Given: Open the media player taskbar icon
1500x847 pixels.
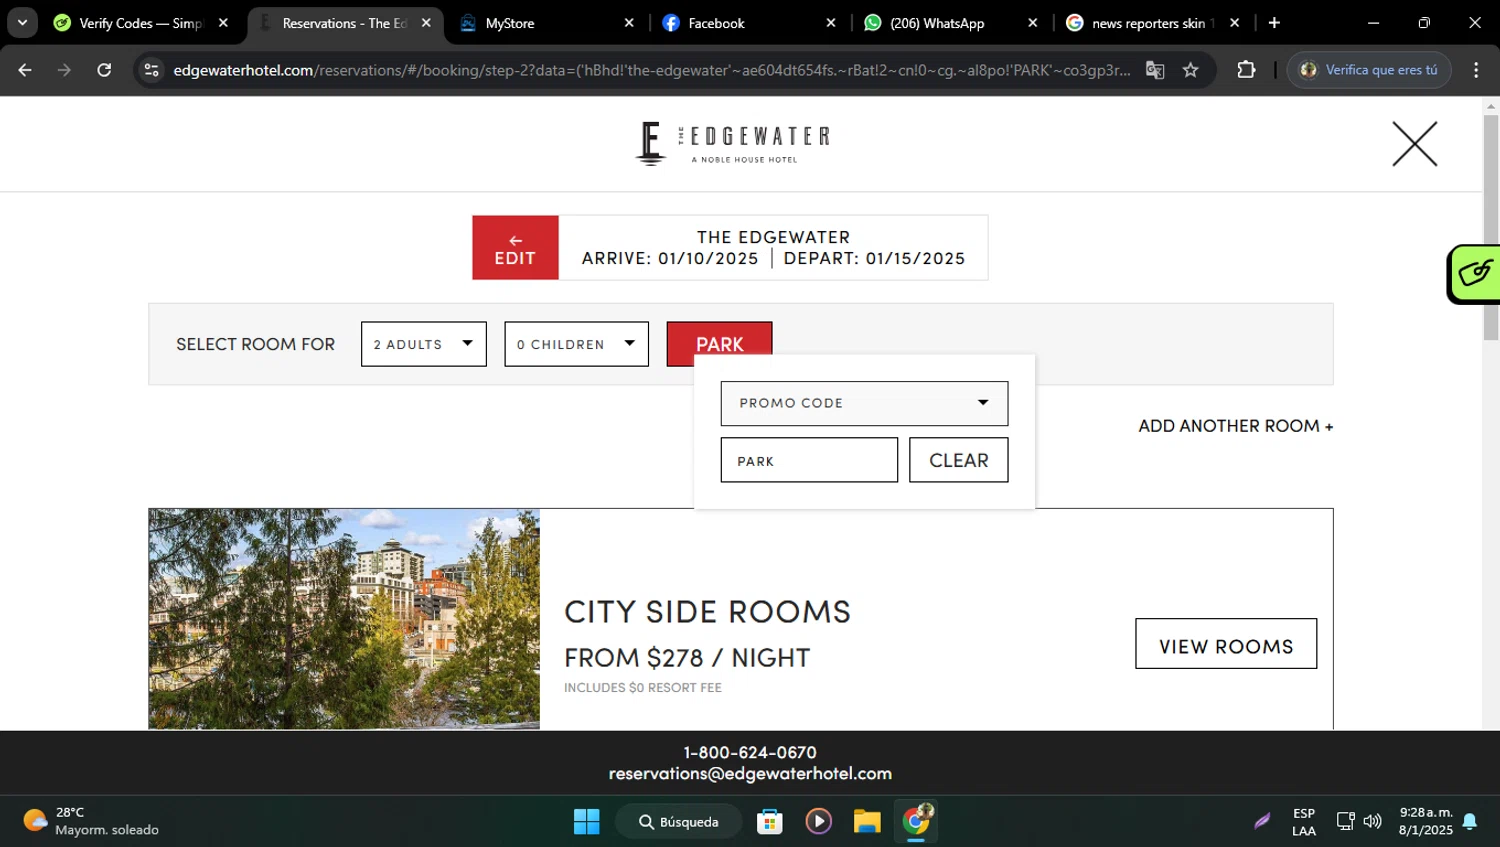Looking at the screenshot, I should 818,821.
